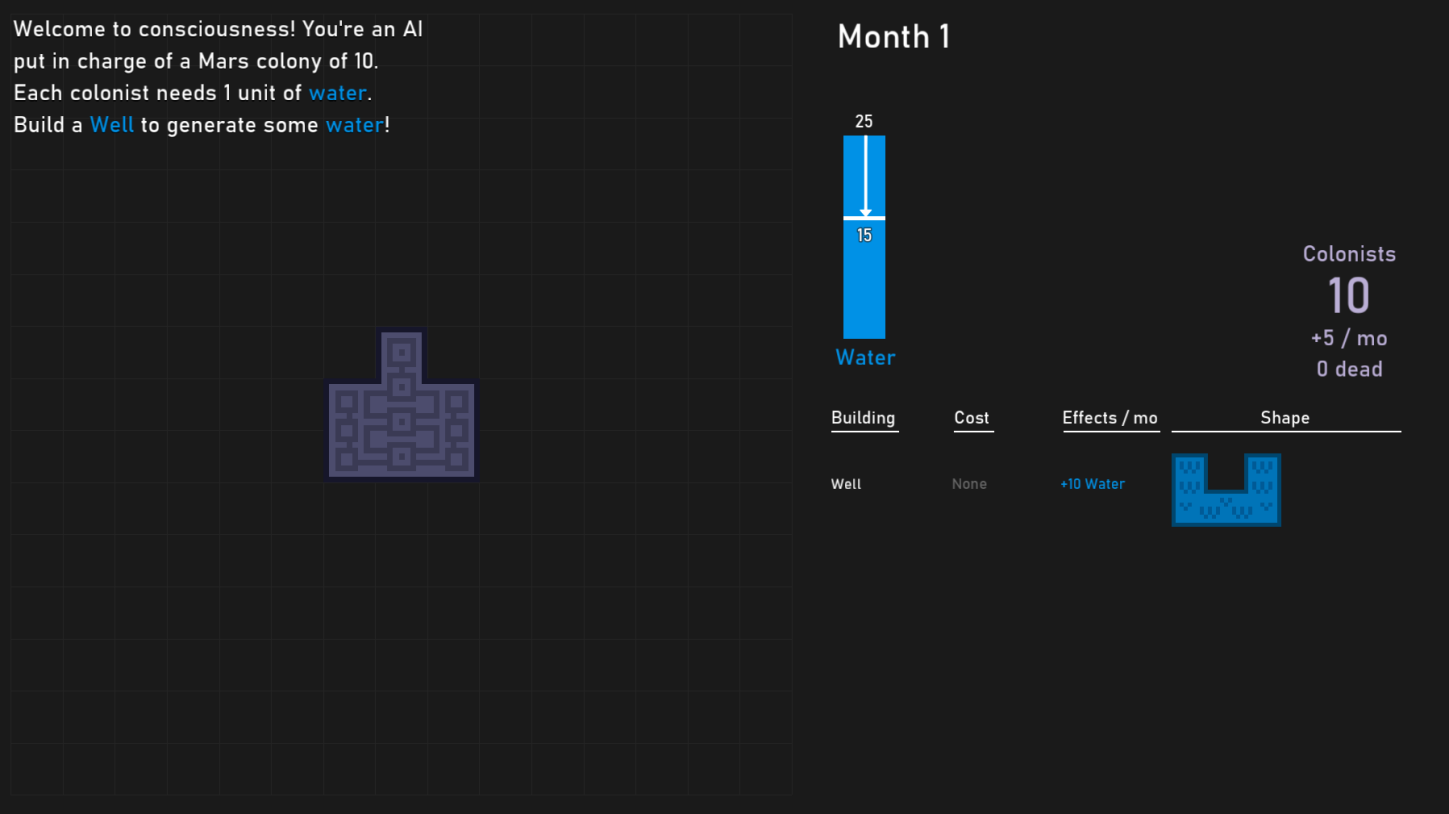
Task: Click the +10 Water effect text
Action: (1092, 484)
